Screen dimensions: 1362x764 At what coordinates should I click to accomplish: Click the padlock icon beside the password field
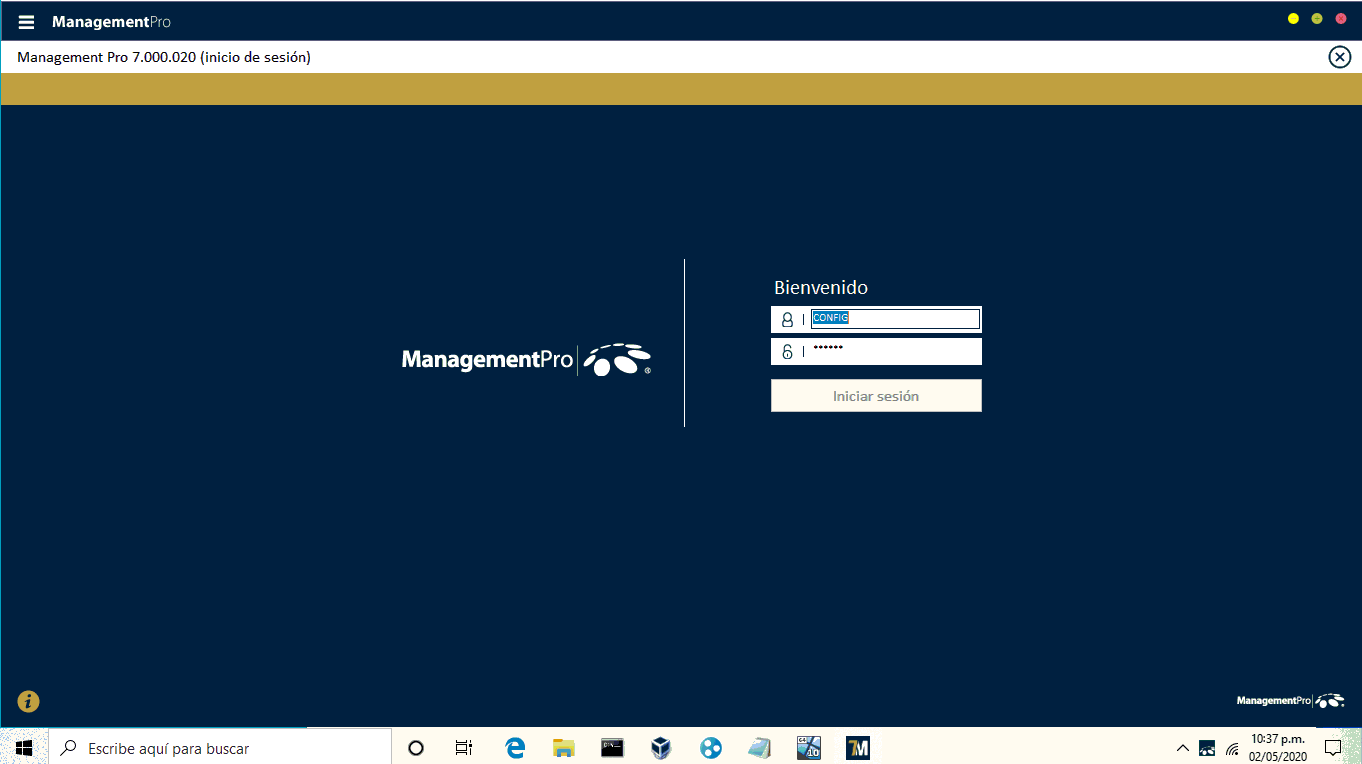[787, 351]
